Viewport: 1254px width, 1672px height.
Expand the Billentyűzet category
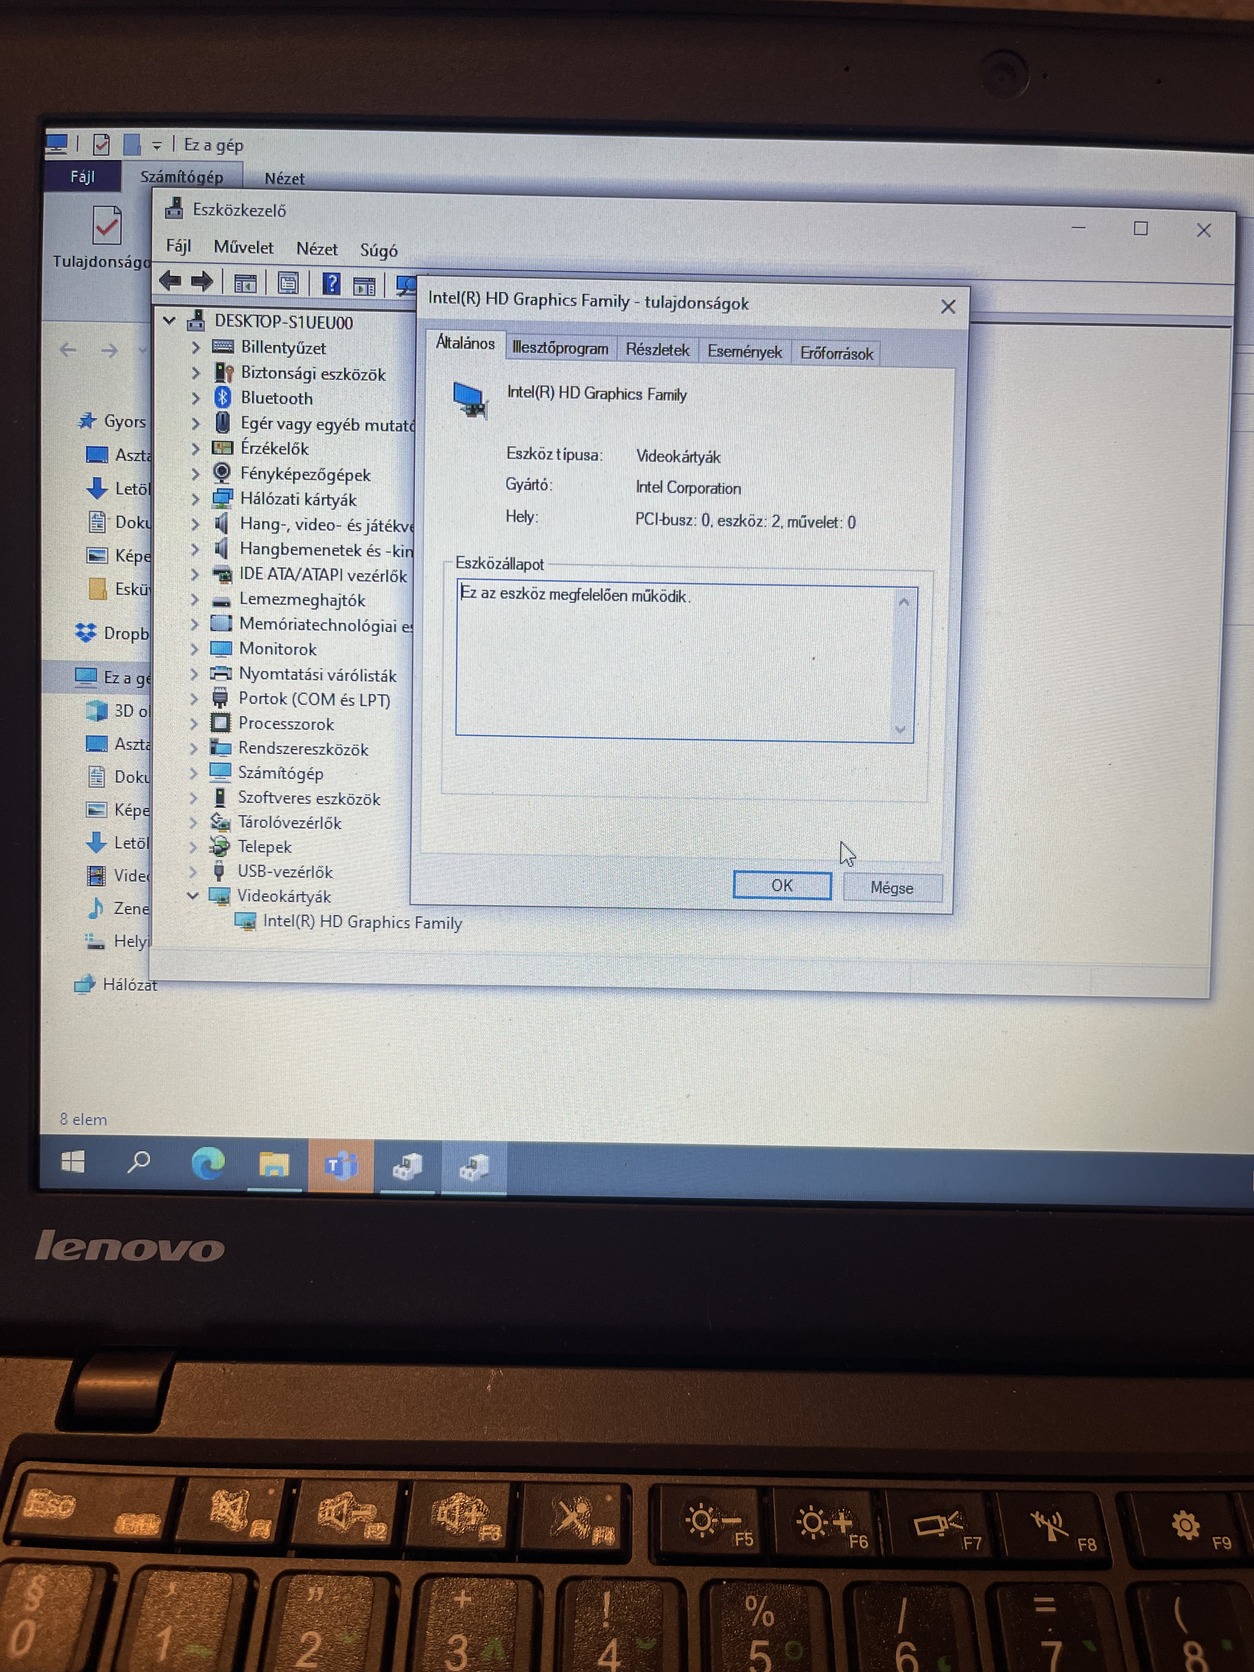(x=196, y=347)
